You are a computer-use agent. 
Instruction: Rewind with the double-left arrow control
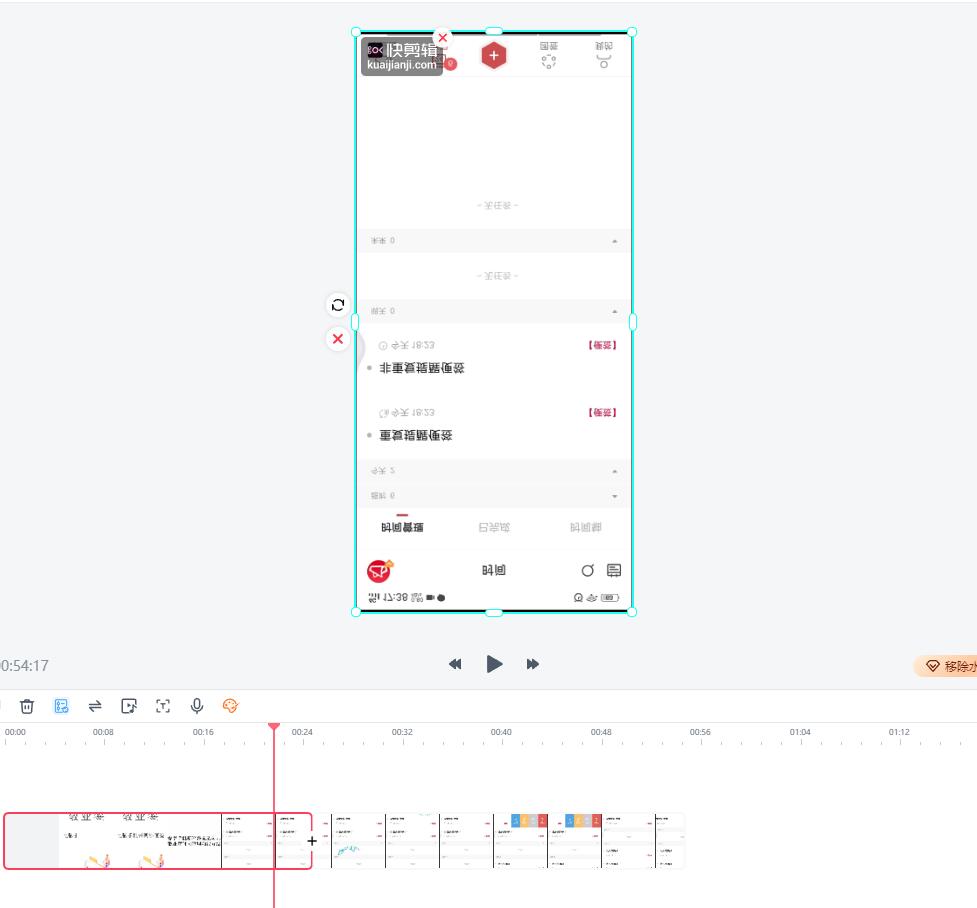point(455,664)
